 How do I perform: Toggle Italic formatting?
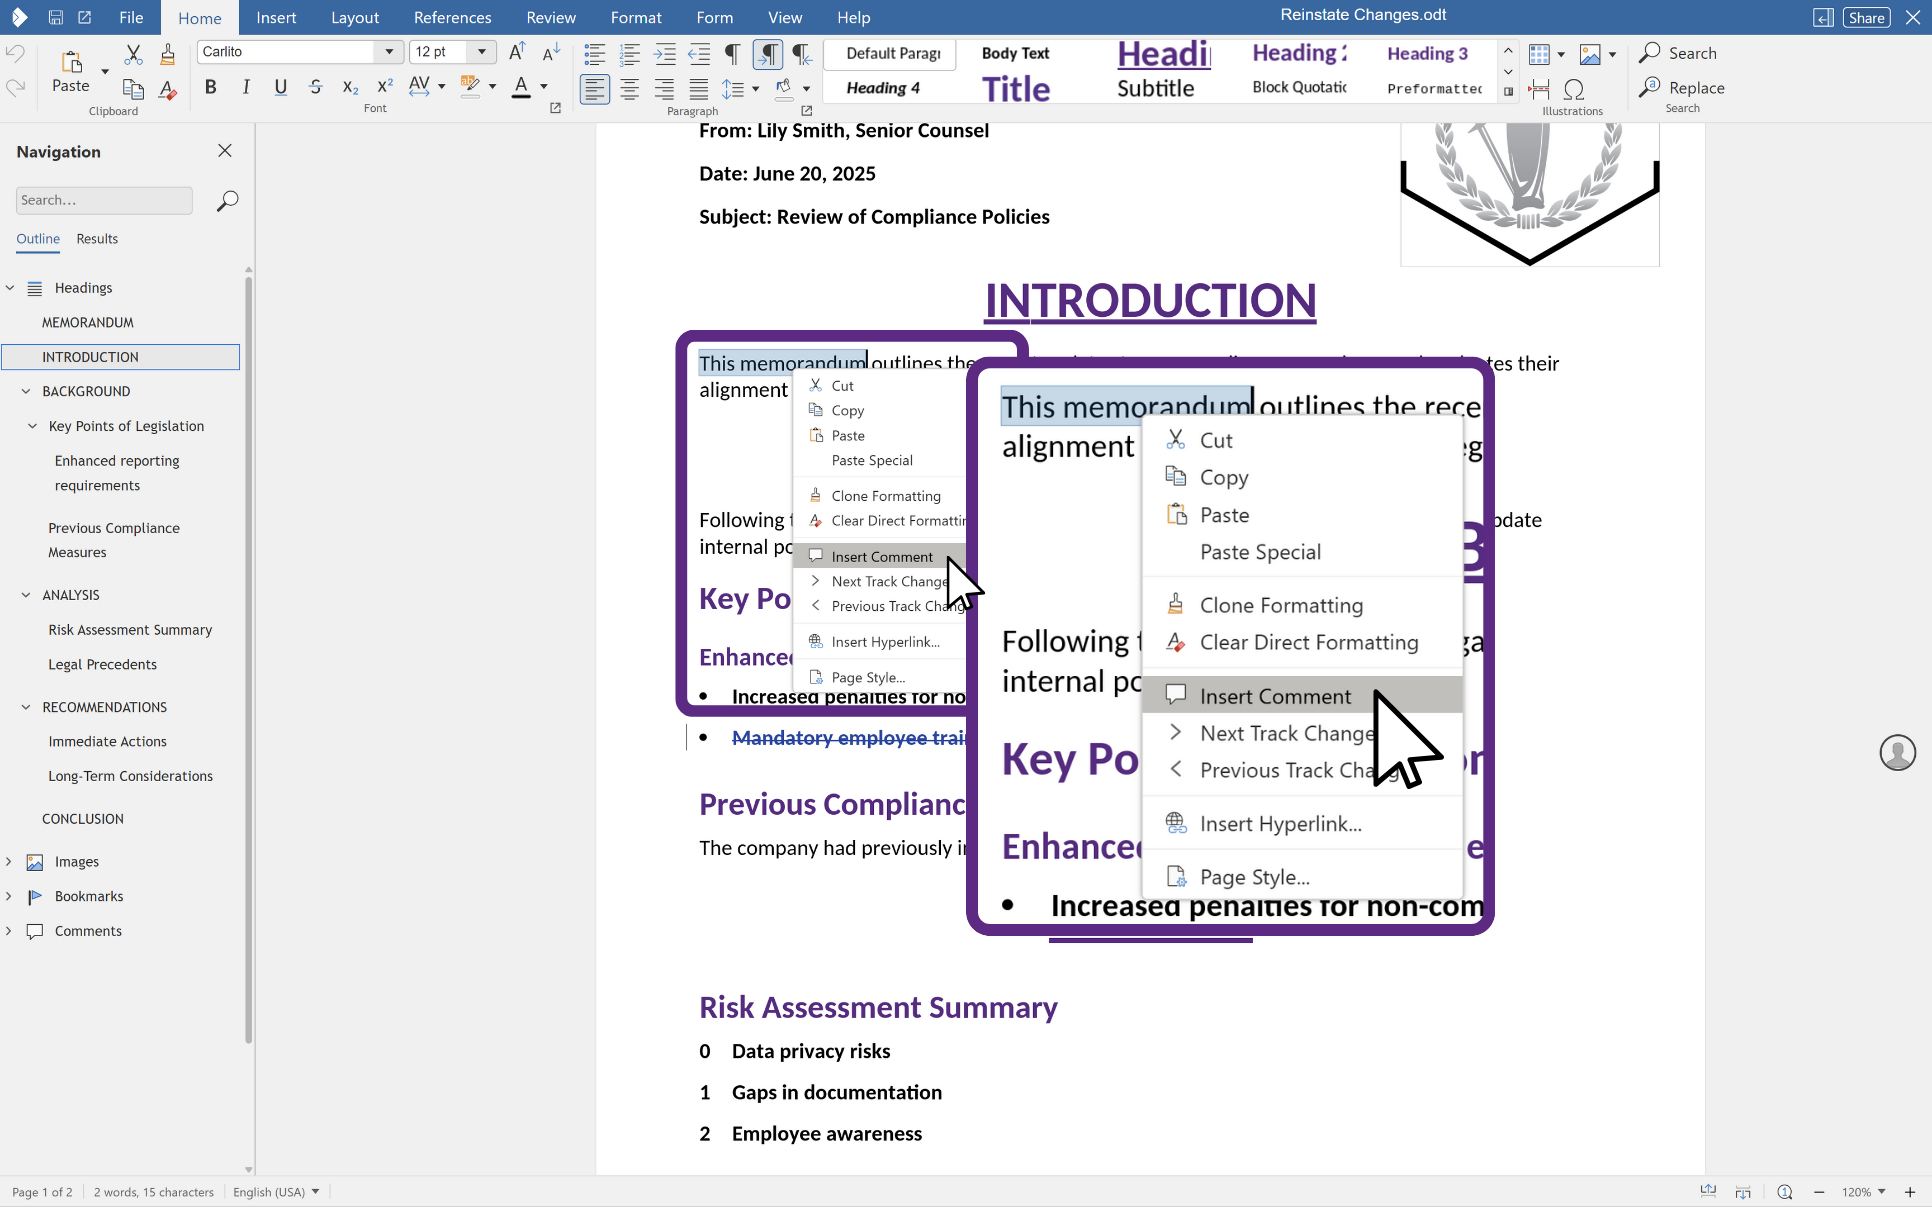(246, 87)
